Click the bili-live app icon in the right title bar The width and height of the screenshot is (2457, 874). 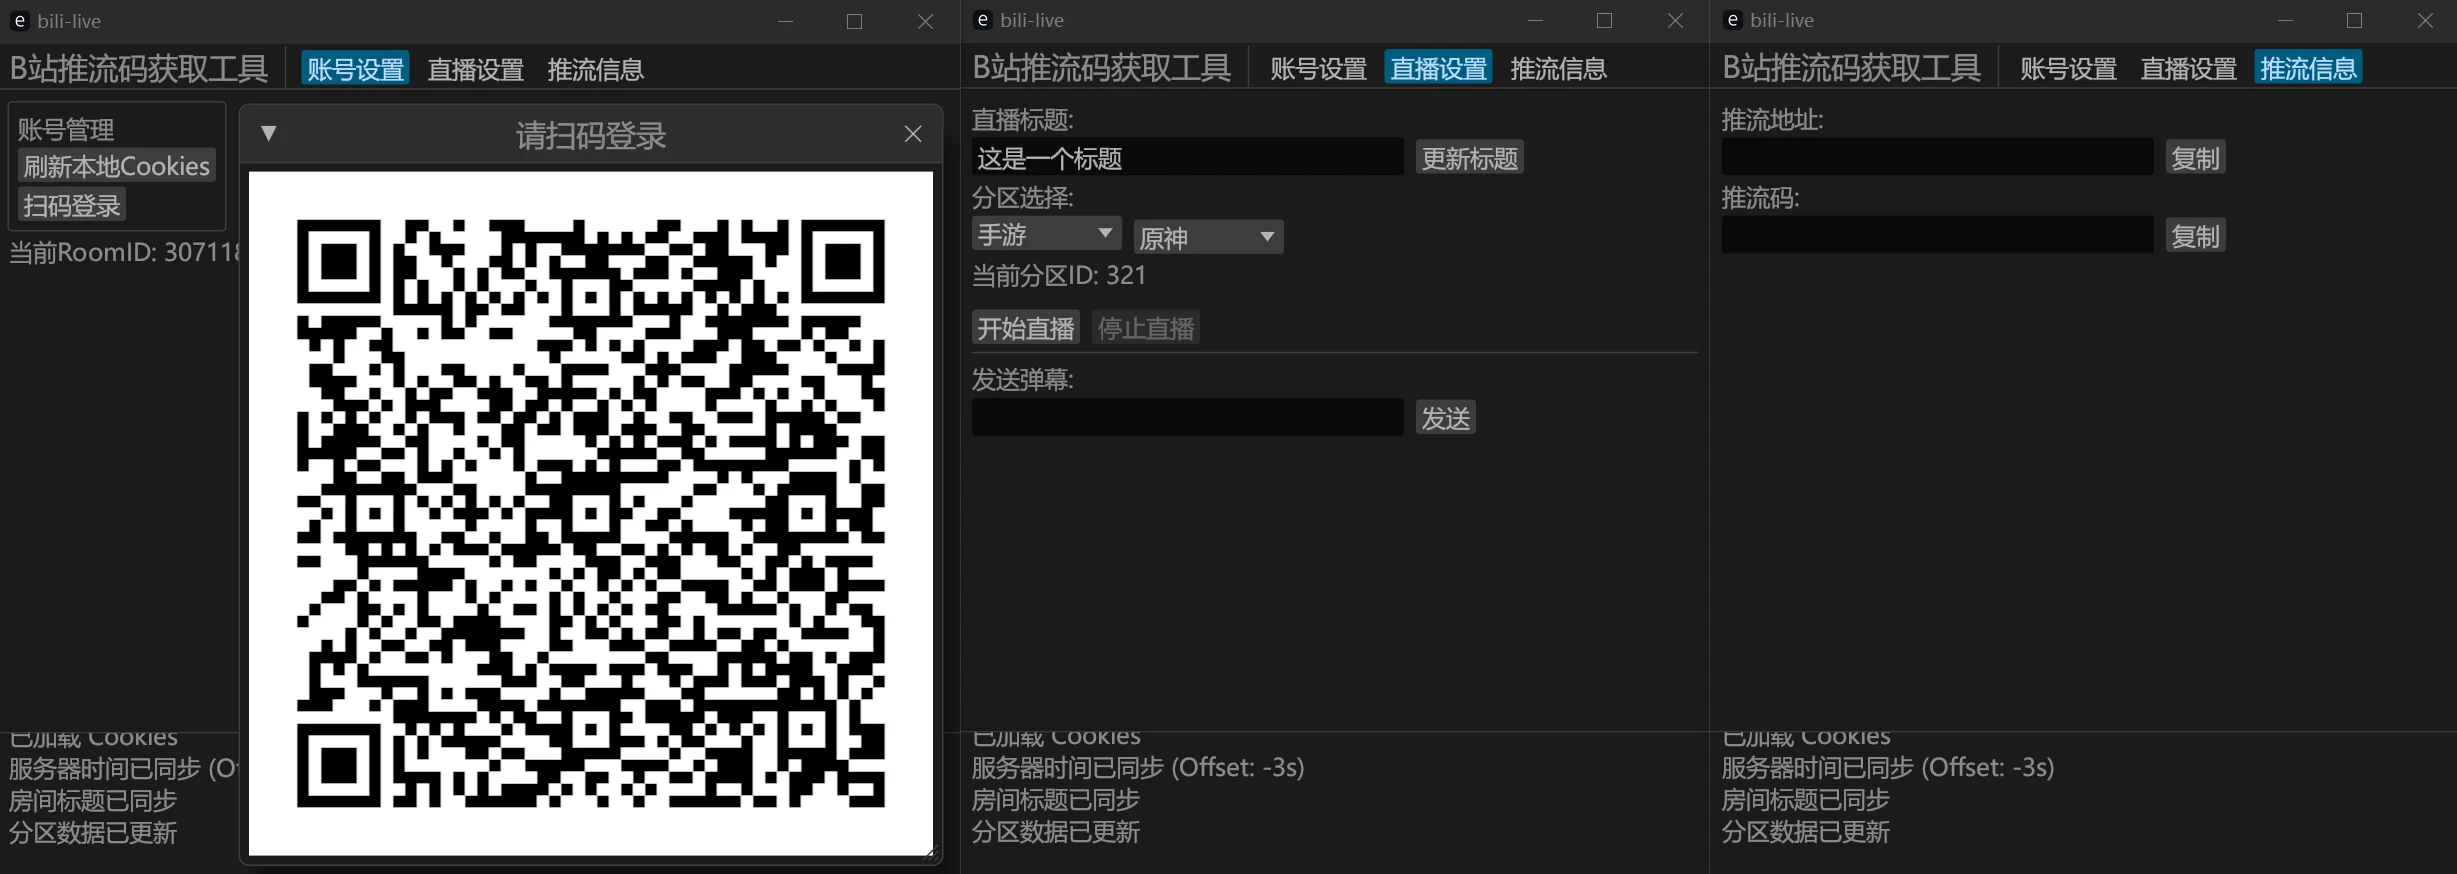[1732, 20]
